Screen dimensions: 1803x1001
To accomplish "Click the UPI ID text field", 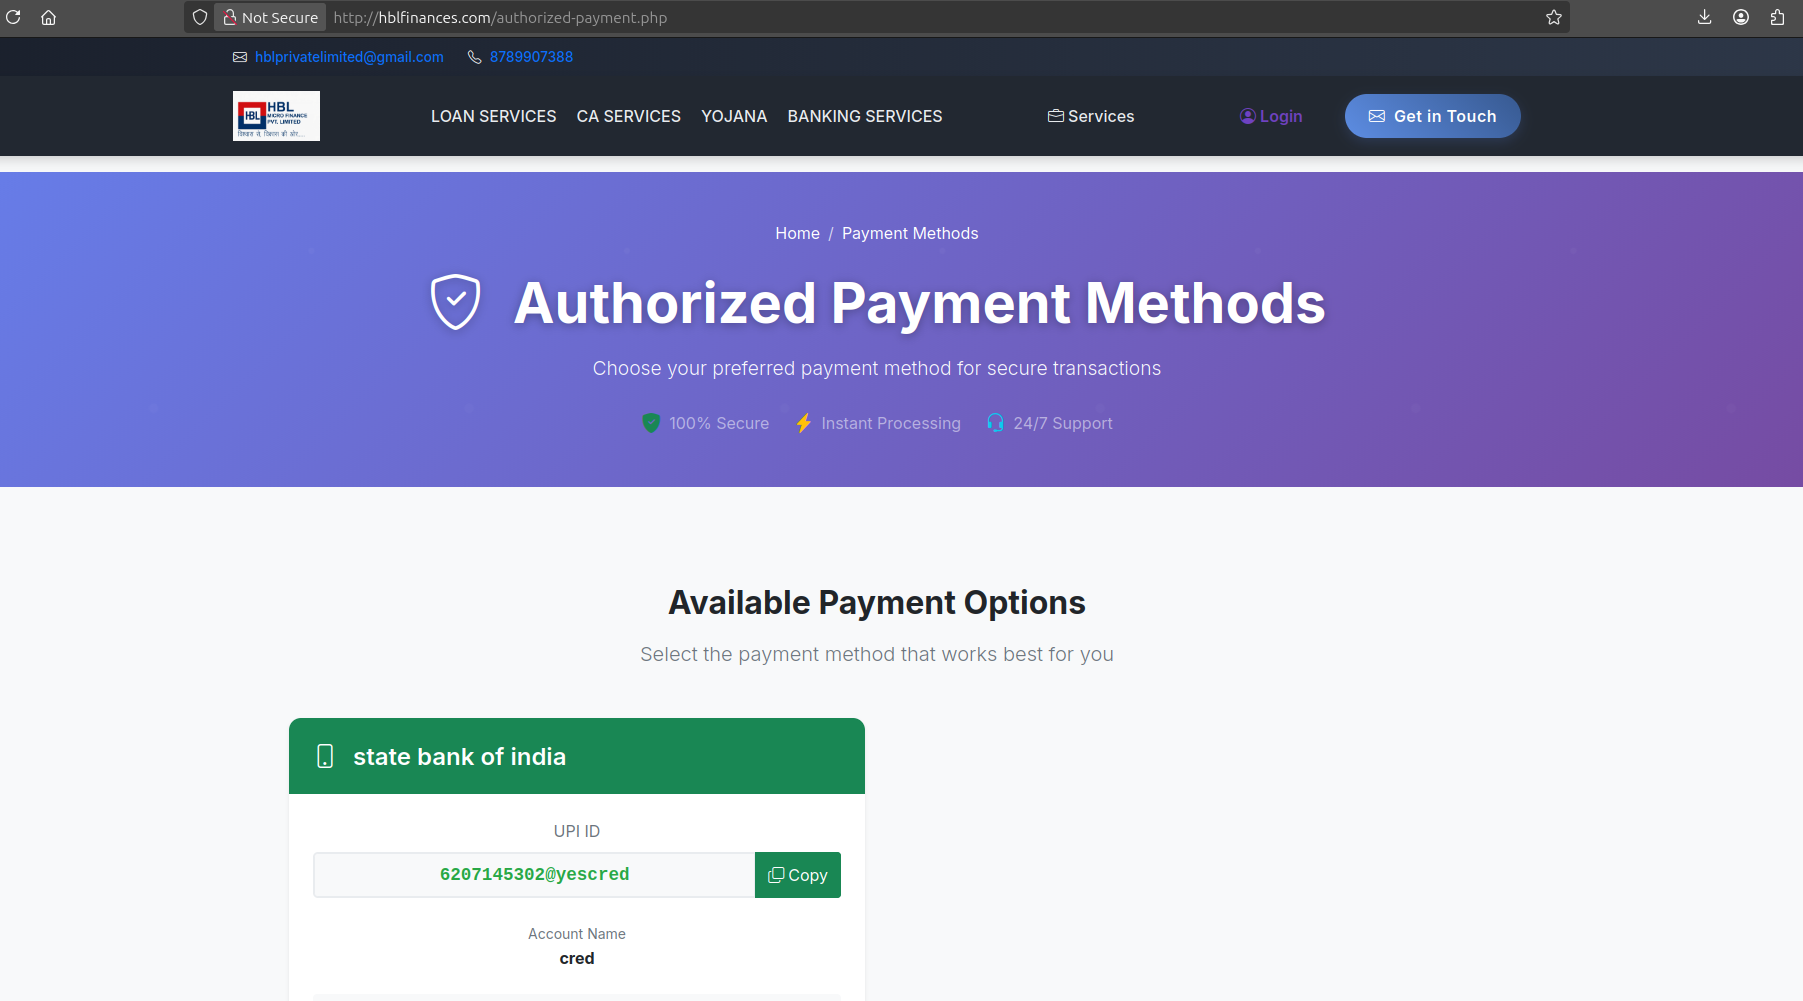I will click(534, 875).
